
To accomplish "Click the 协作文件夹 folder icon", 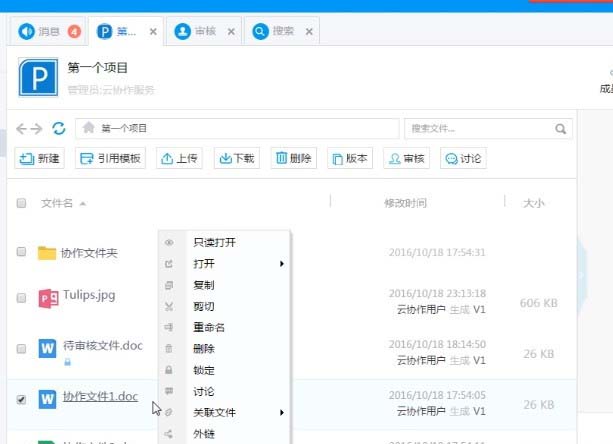I will point(46,252).
